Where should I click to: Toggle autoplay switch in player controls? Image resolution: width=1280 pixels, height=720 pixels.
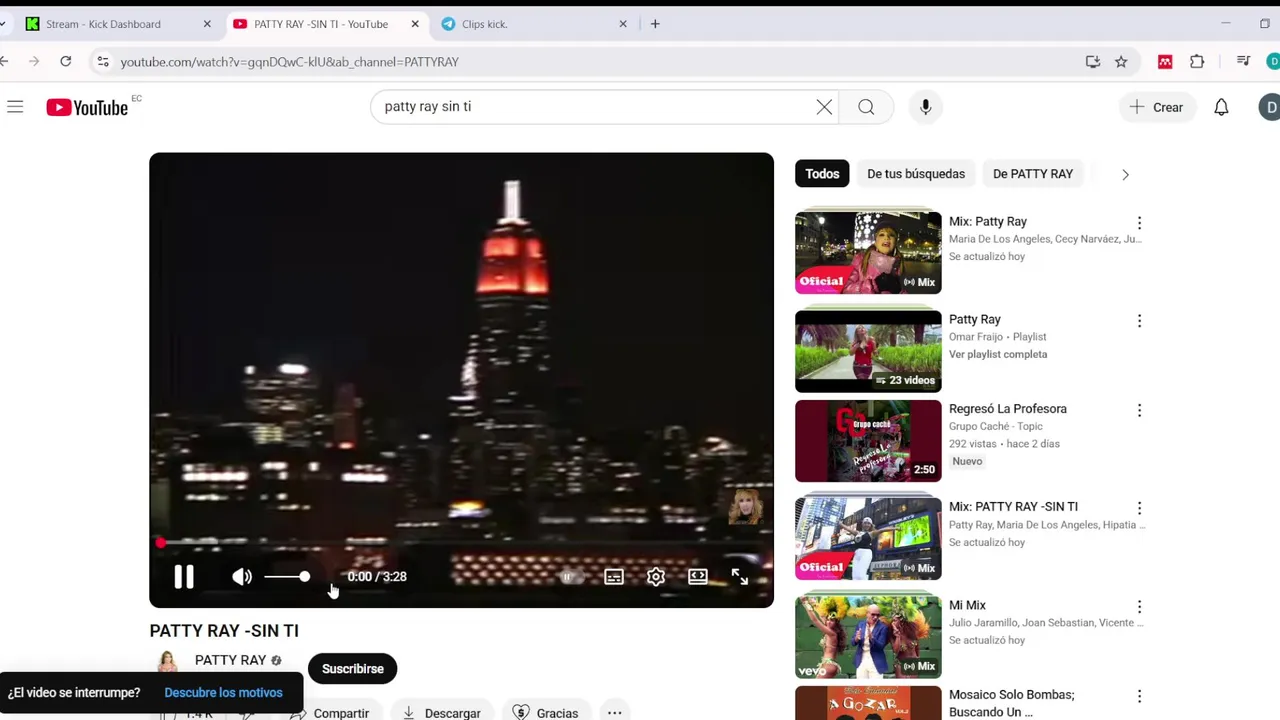tap(570, 577)
